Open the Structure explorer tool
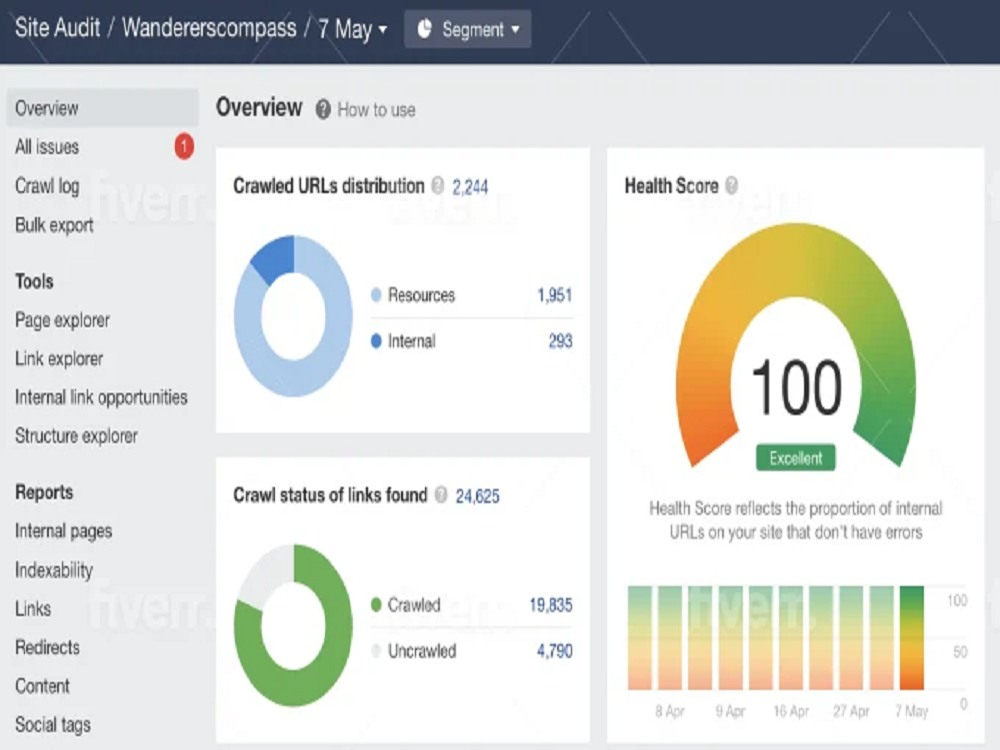The image size is (1000, 750). (77, 436)
